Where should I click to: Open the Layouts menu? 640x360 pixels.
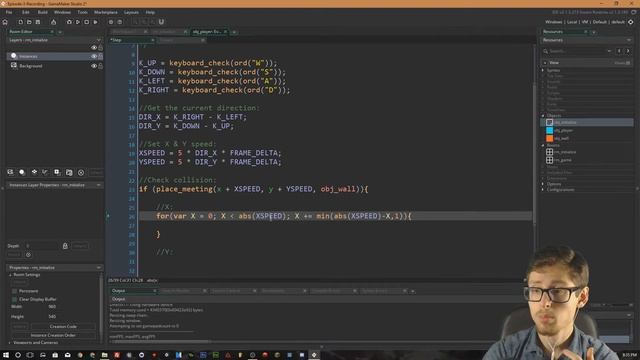(x=131, y=12)
